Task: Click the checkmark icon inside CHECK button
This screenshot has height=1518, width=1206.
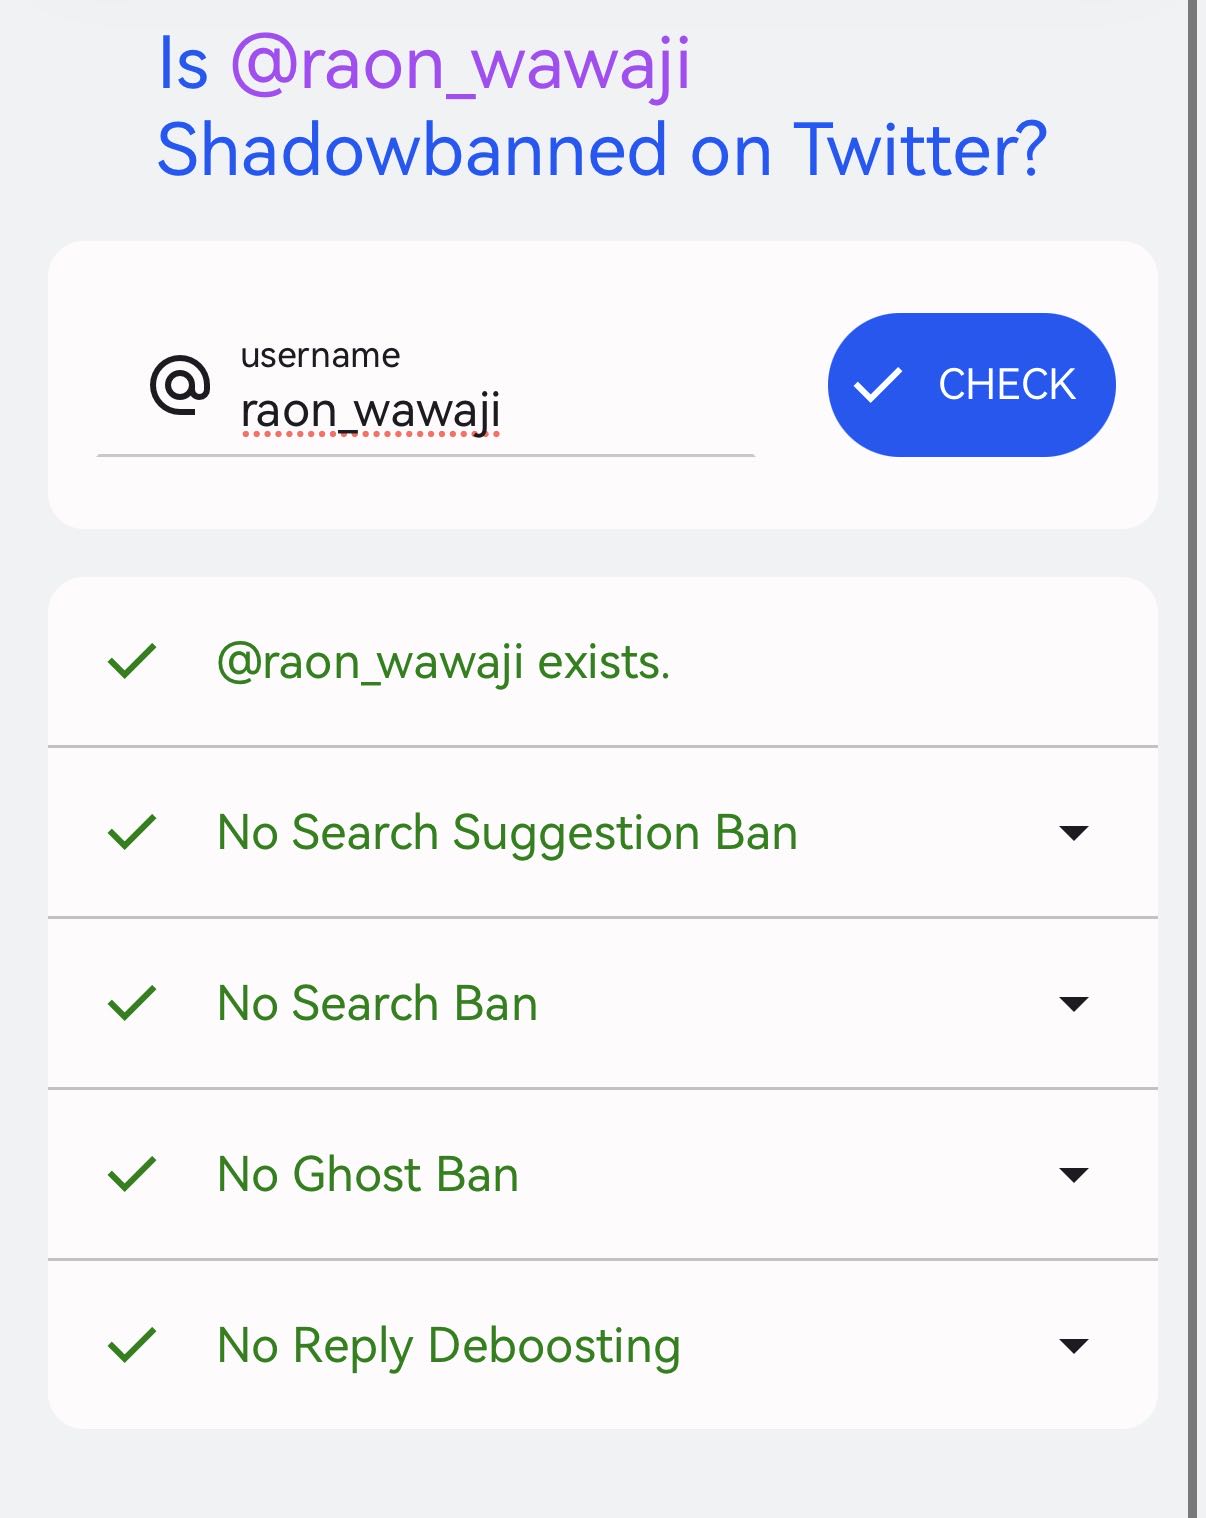Action: point(877,385)
